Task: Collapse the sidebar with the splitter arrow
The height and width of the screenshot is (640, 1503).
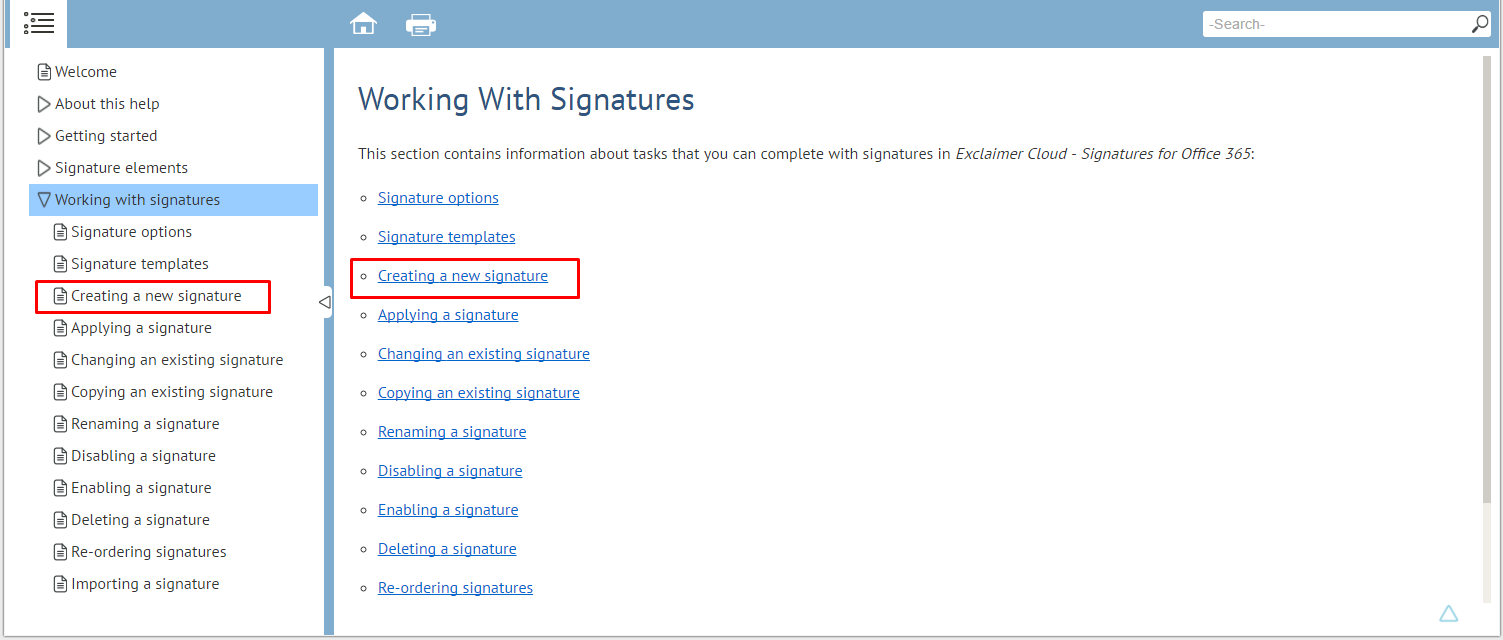Action: click(x=325, y=301)
